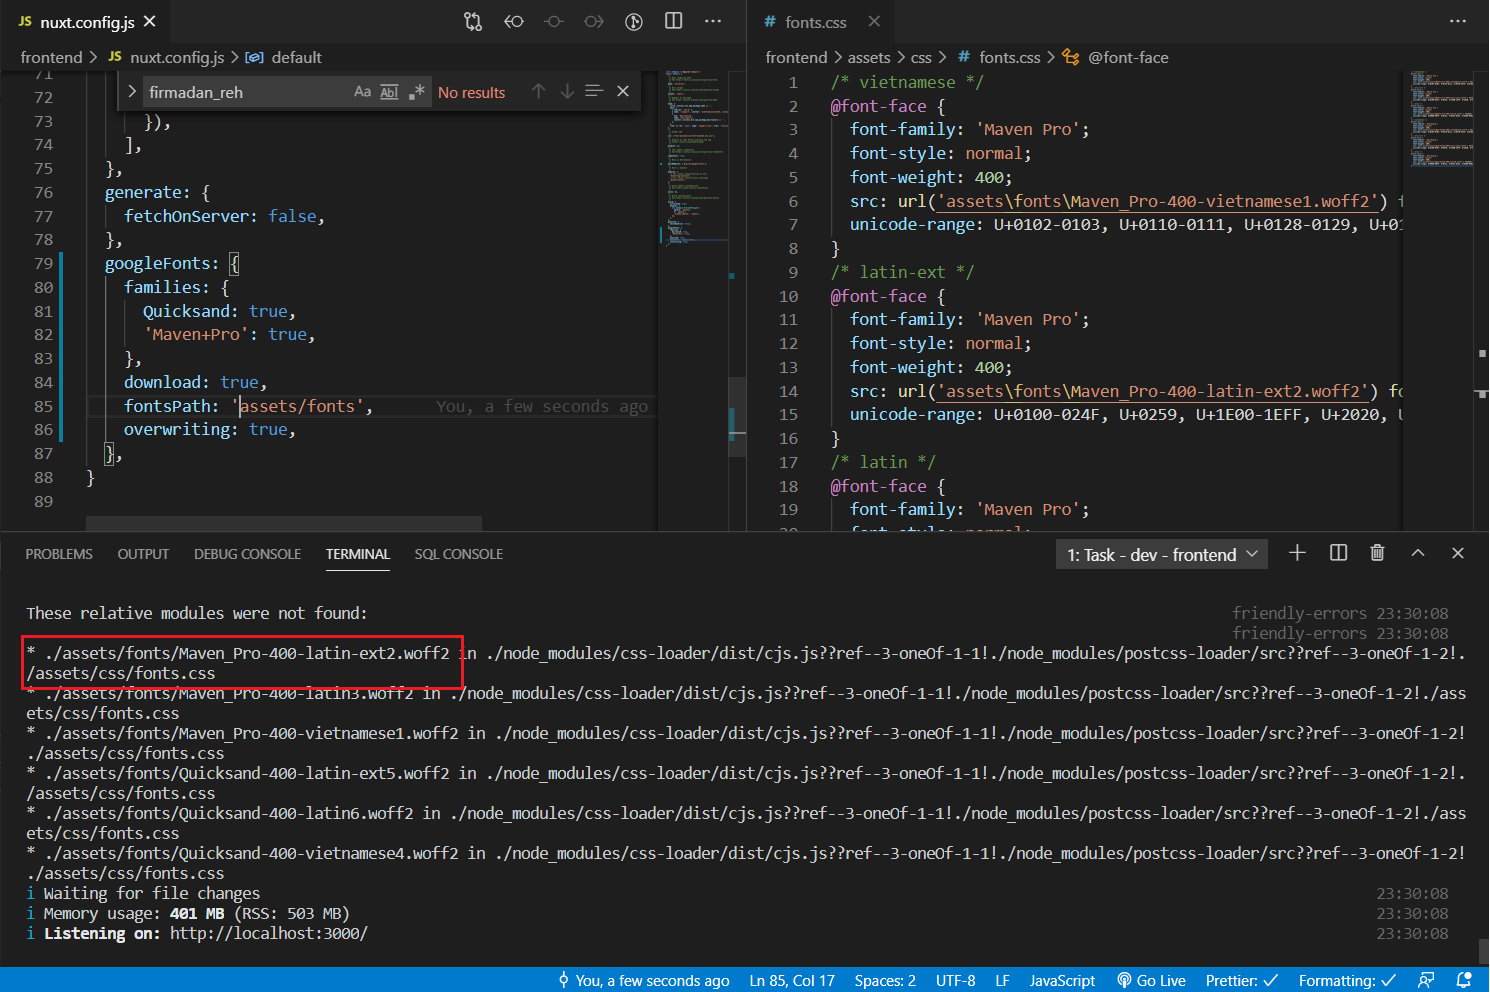Close the find widget
This screenshot has height=992, width=1490.
(x=623, y=91)
